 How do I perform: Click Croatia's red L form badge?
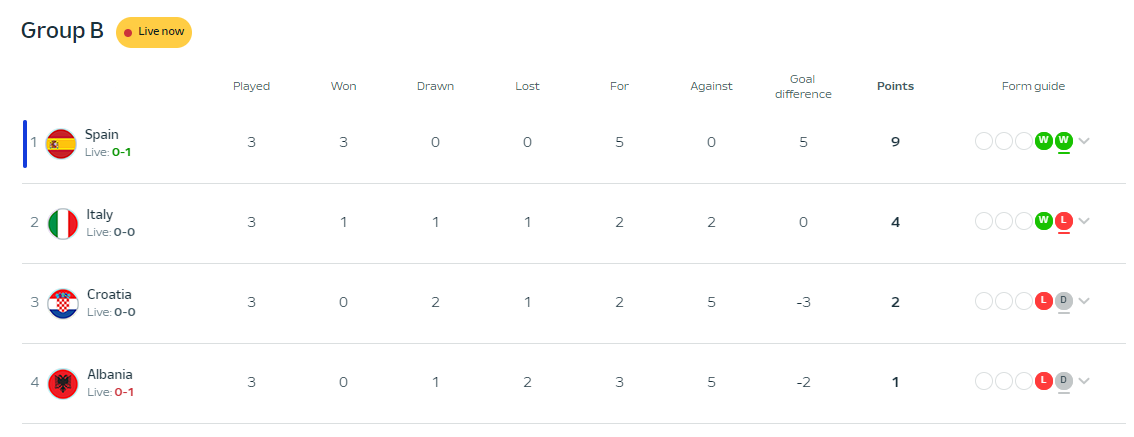tap(1044, 300)
